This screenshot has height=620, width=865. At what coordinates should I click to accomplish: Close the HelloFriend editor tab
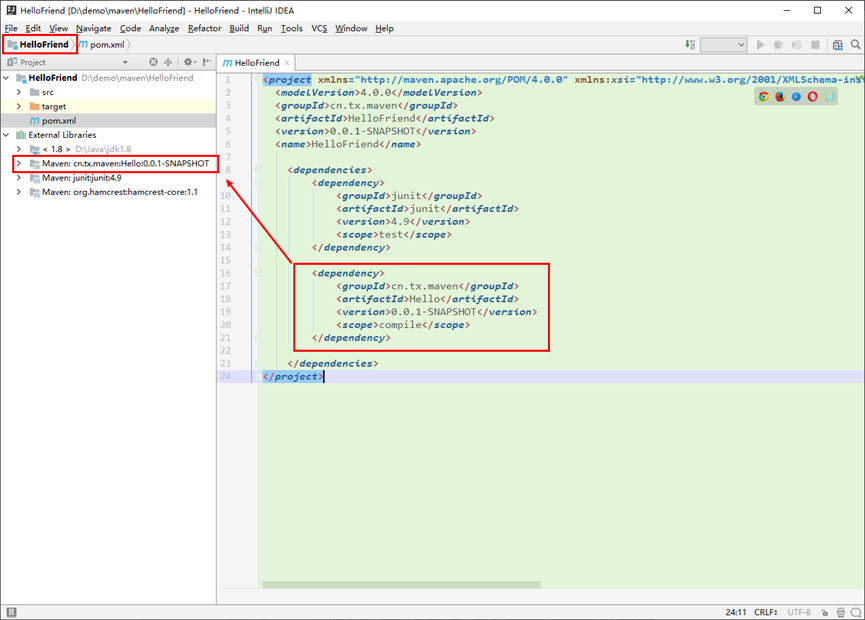click(x=287, y=63)
